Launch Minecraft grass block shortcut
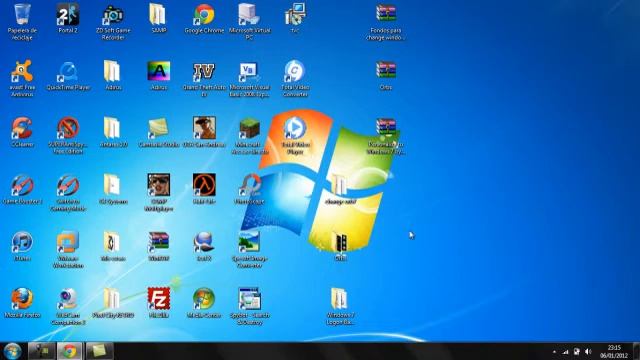Screen dimensions: 640x360 click(x=249, y=128)
